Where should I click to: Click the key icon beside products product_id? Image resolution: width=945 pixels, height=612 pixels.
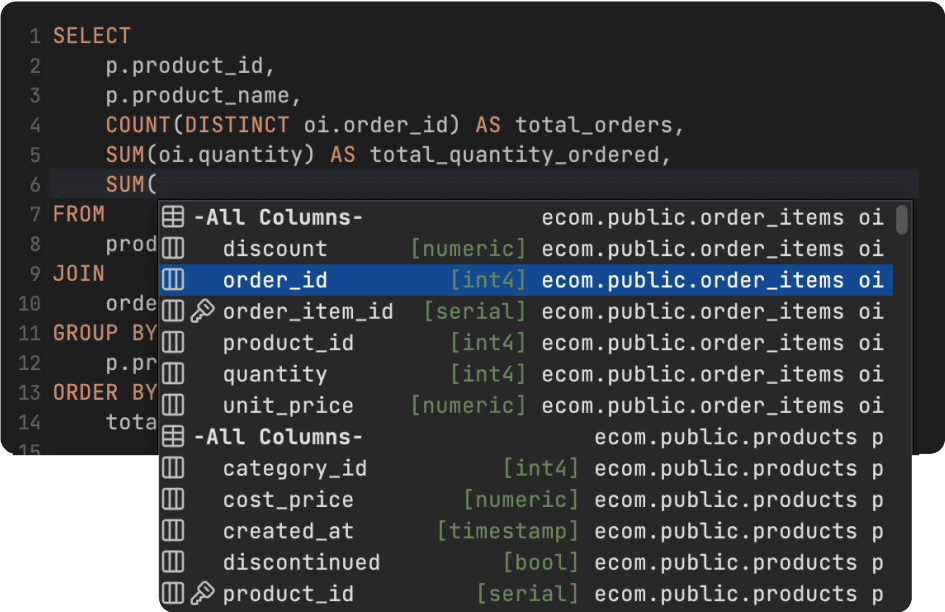tap(202, 594)
